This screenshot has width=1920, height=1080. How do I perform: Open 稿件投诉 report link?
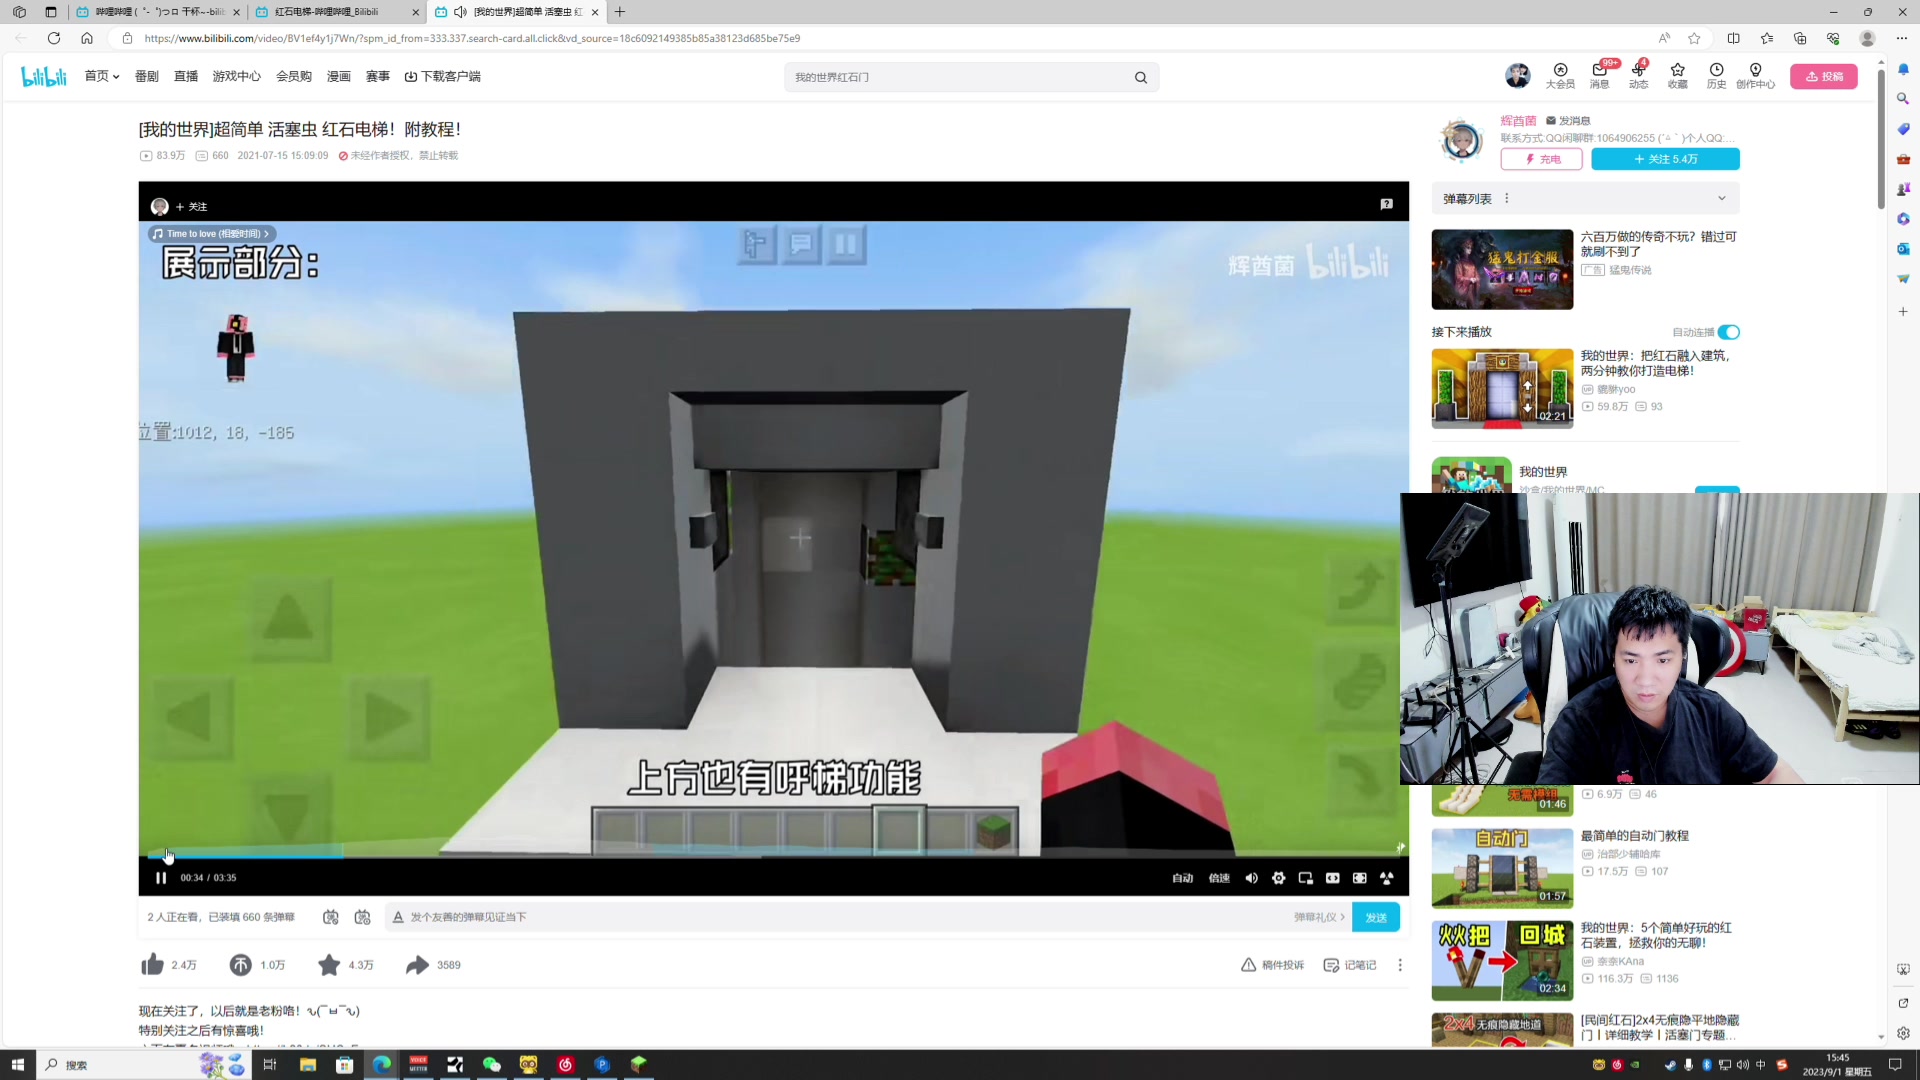click(1272, 965)
